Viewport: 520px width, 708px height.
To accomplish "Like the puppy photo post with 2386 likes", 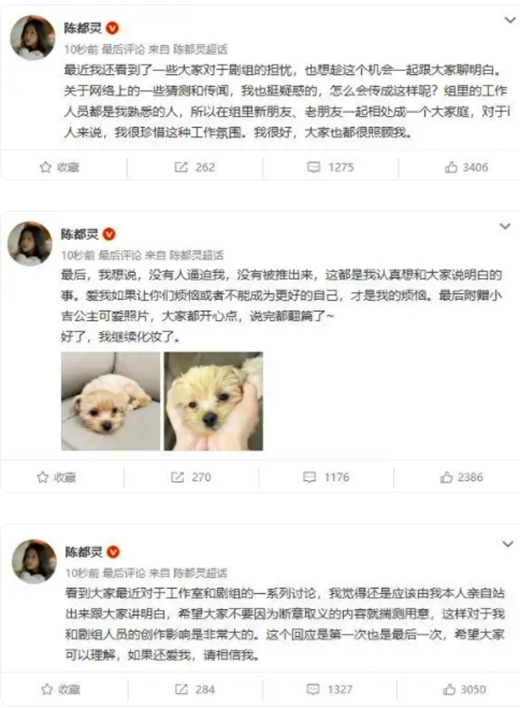I will tap(461, 477).
